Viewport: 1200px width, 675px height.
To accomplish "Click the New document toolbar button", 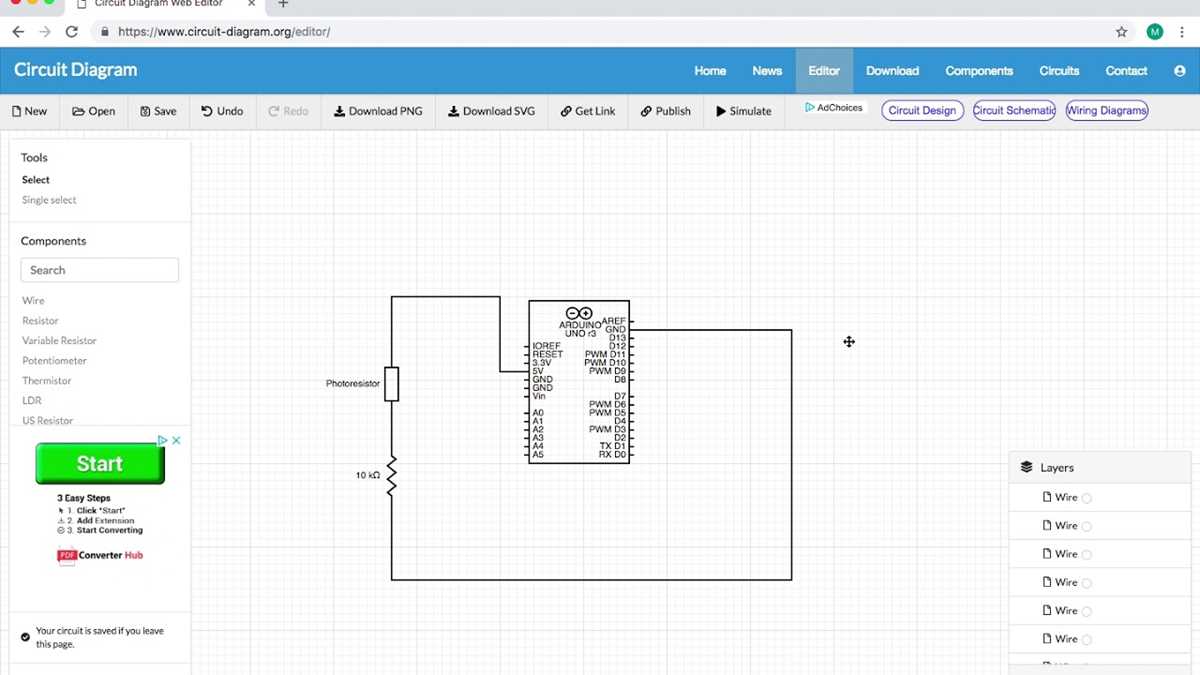I will tap(29, 111).
